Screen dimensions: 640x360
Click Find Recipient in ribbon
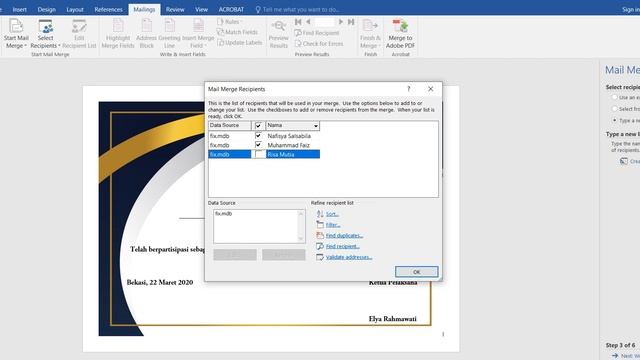[317, 33]
